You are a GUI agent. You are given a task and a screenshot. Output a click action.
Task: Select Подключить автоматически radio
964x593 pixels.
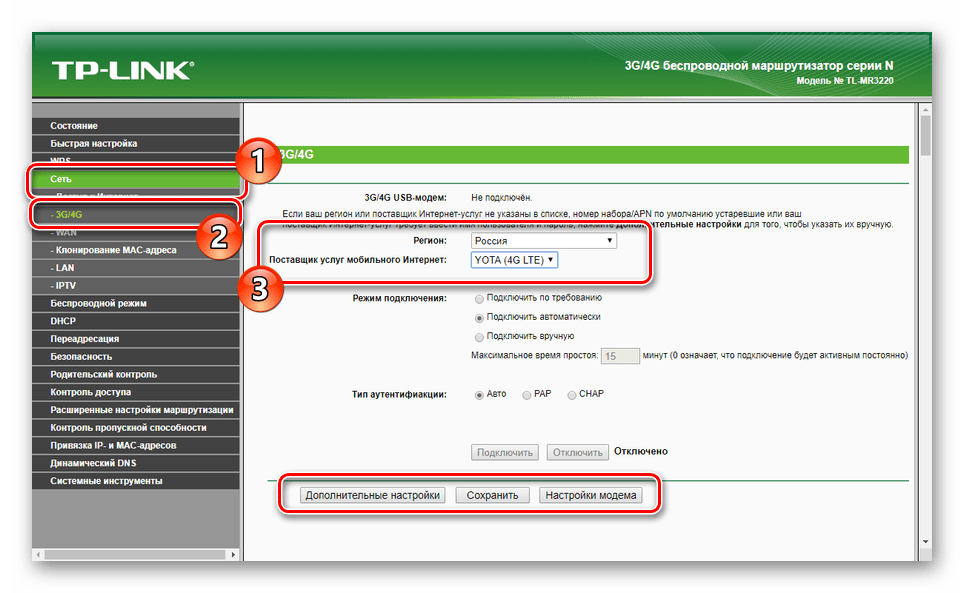coord(479,318)
